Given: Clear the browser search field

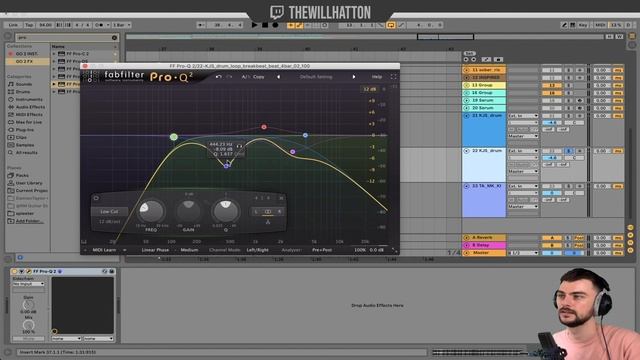Looking at the screenshot, I should click(x=114, y=38).
